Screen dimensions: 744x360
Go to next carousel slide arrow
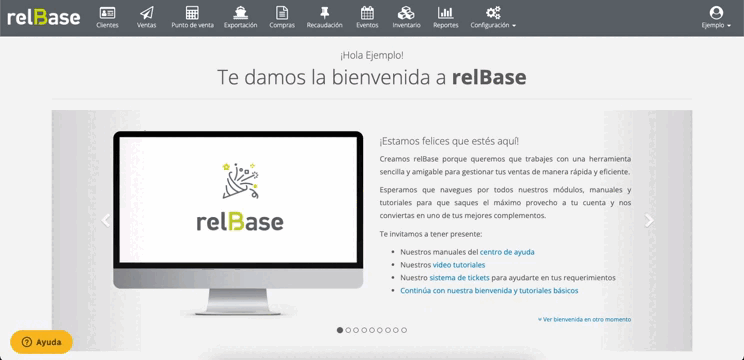[649, 220]
